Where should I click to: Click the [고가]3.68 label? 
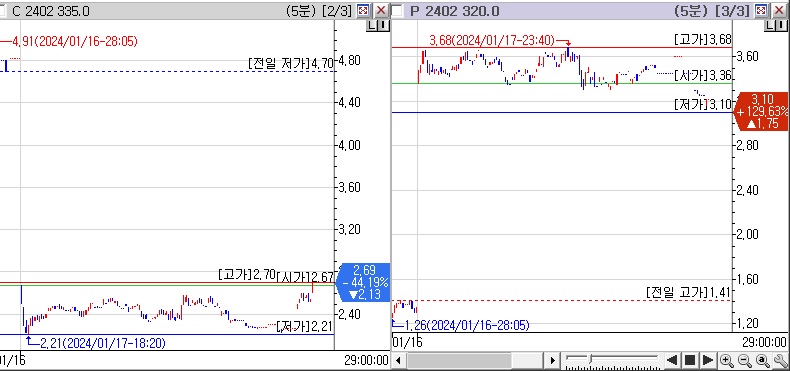coord(703,39)
